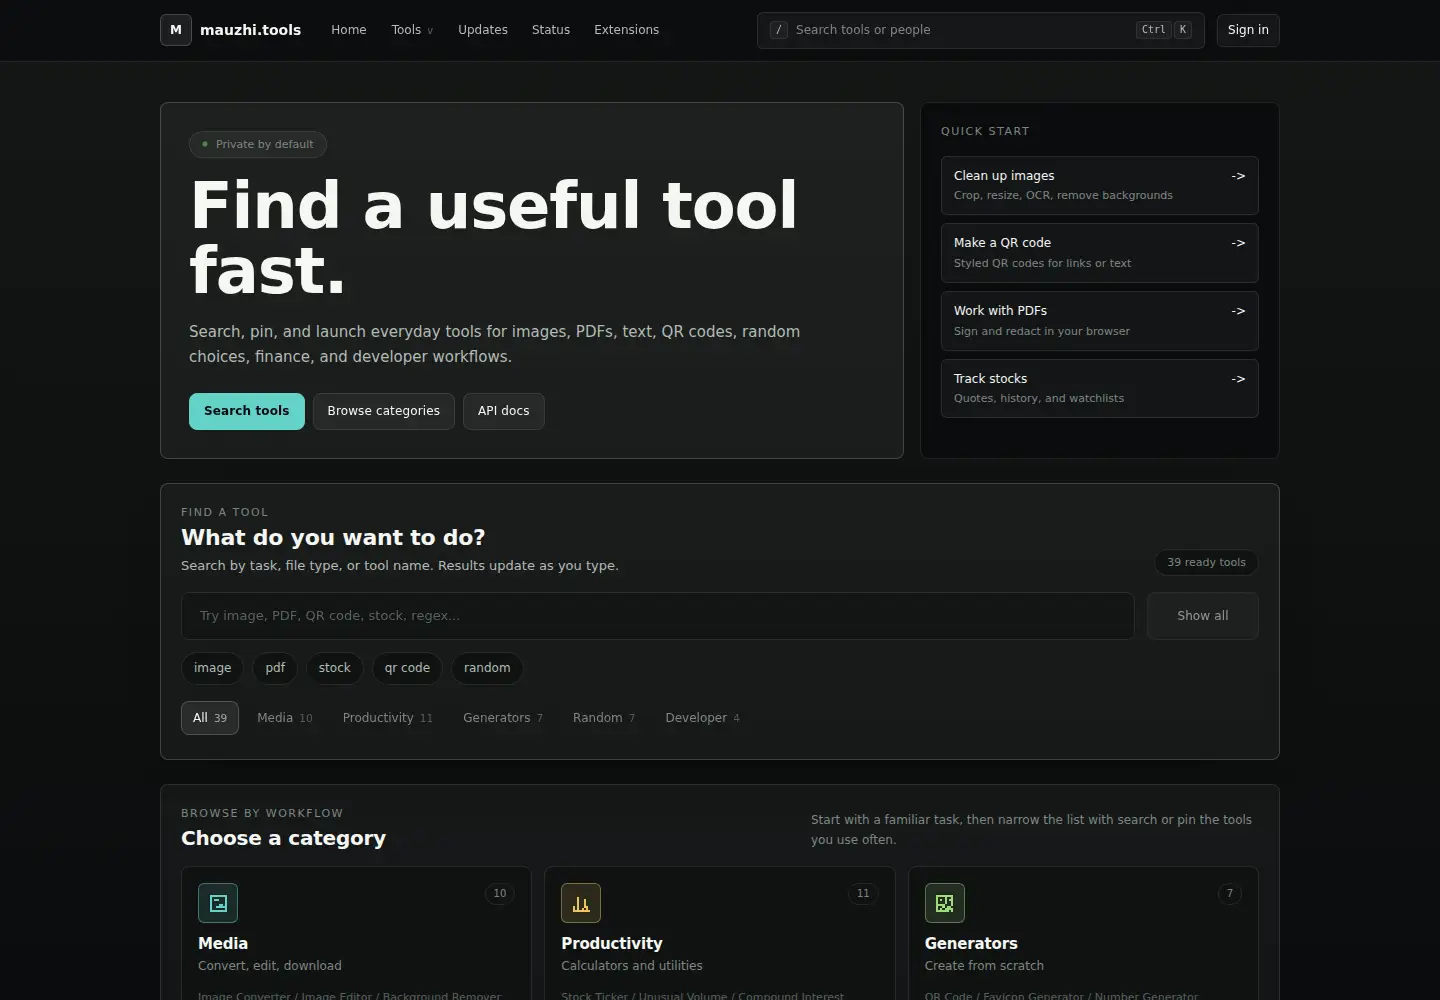The image size is (1440, 1000).
Task: Click the Sign in button
Action: [1248, 30]
